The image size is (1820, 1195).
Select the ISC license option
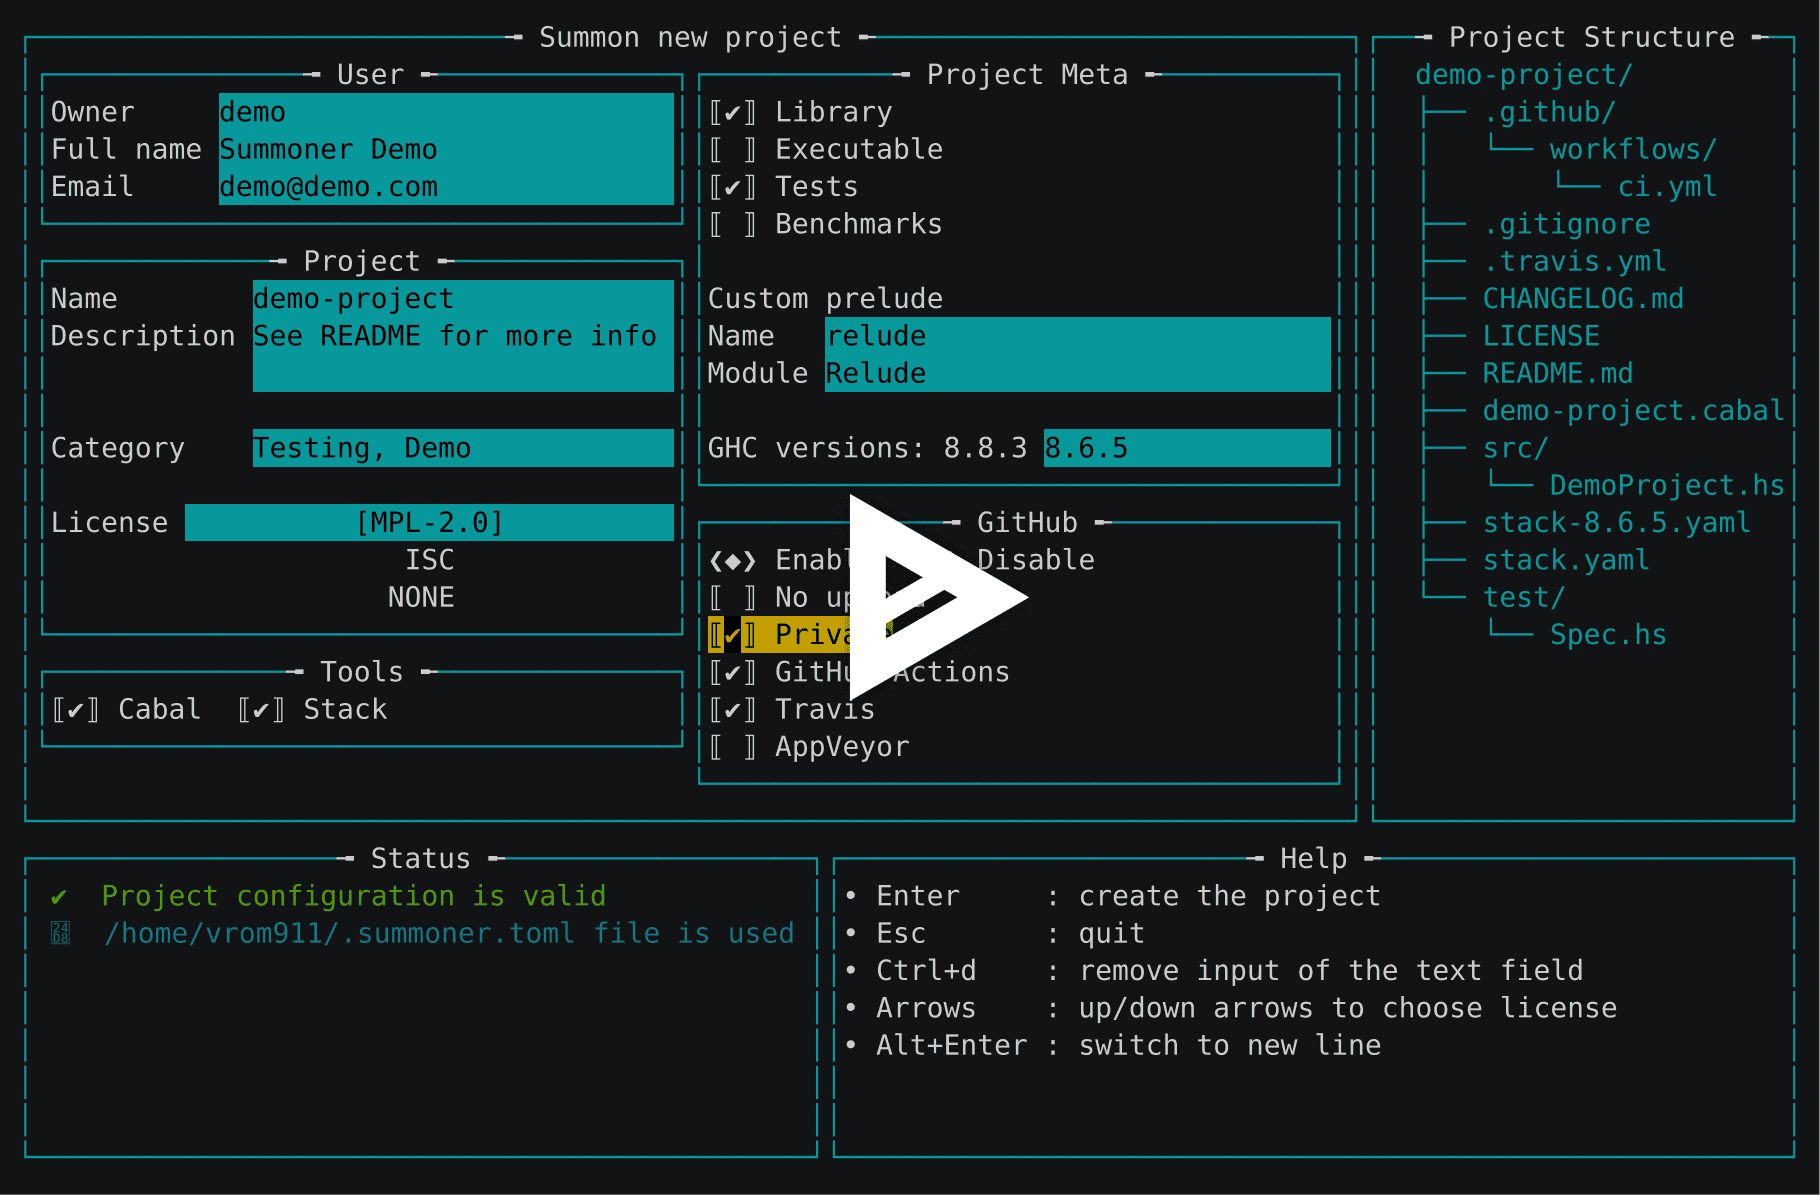429,560
